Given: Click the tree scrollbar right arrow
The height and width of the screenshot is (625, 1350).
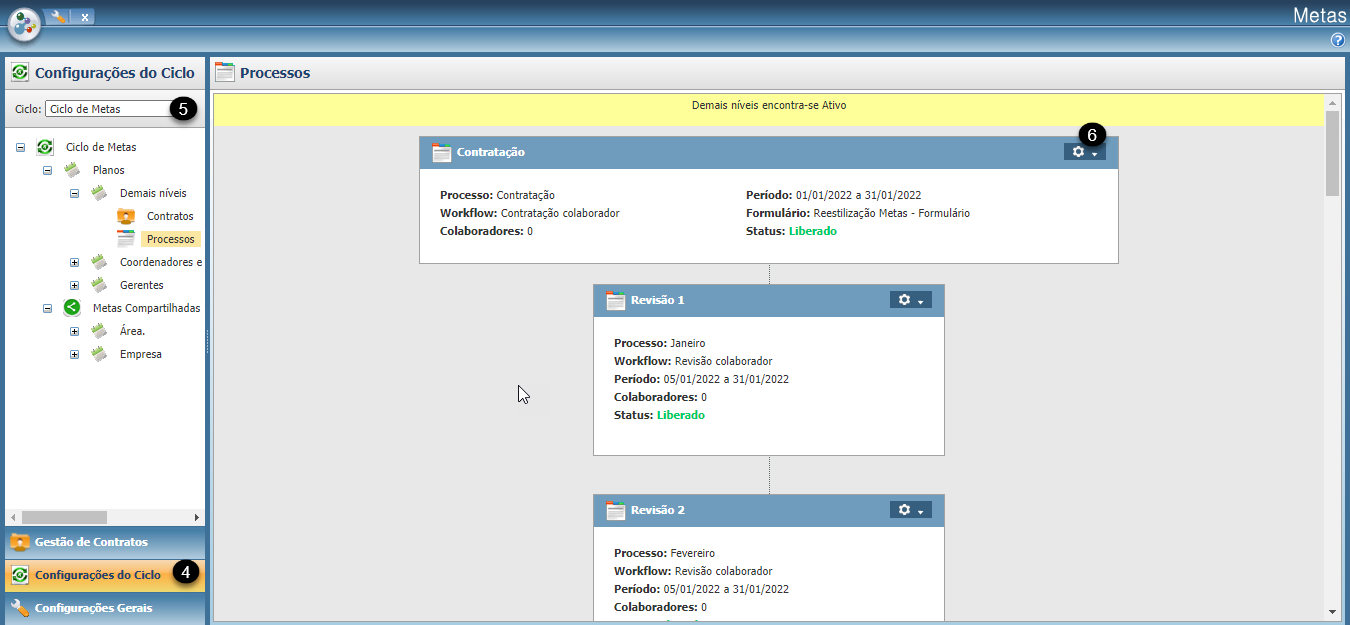Looking at the screenshot, I should pyautogui.click(x=196, y=517).
